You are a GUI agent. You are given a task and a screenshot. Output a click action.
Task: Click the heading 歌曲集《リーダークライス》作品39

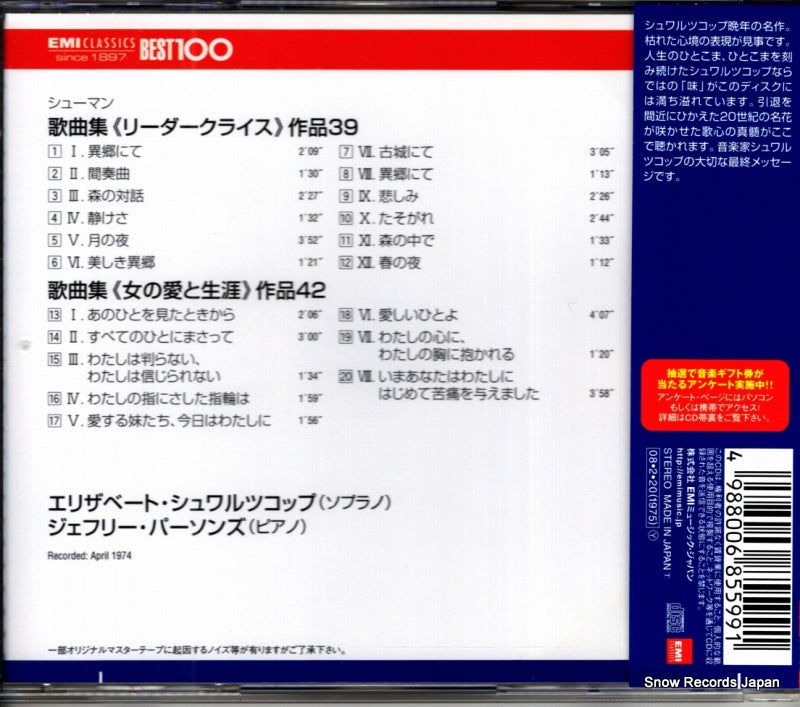pos(203,128)
